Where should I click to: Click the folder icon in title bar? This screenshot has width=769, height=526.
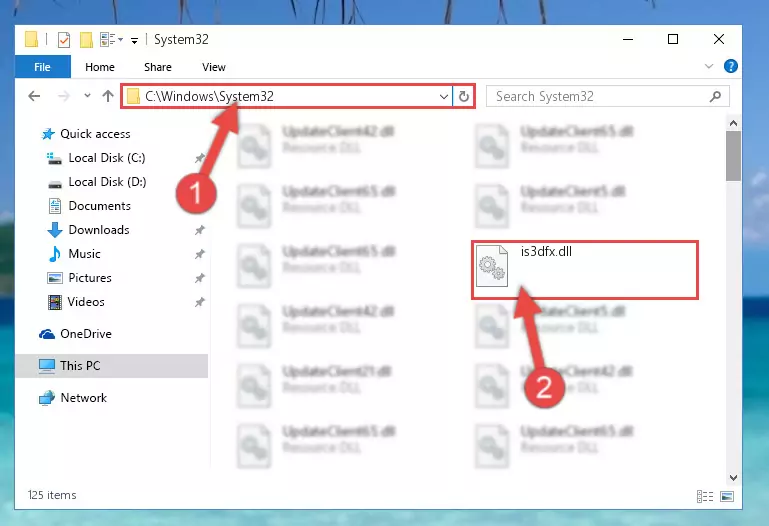click(31, 39)
